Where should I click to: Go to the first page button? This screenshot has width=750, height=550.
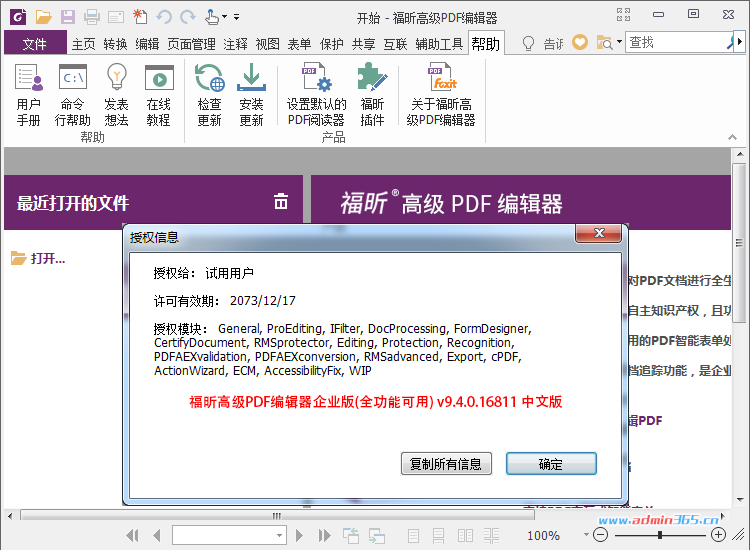(132, 535)
